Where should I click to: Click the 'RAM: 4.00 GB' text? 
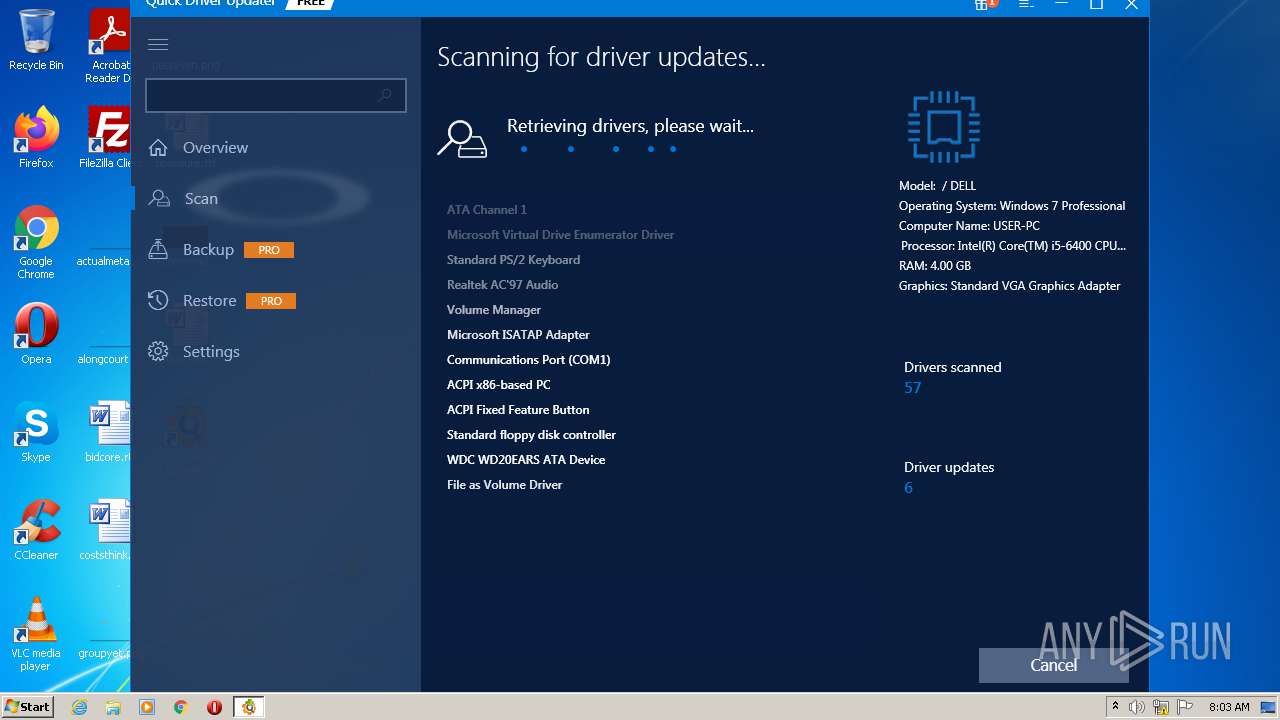935,266
